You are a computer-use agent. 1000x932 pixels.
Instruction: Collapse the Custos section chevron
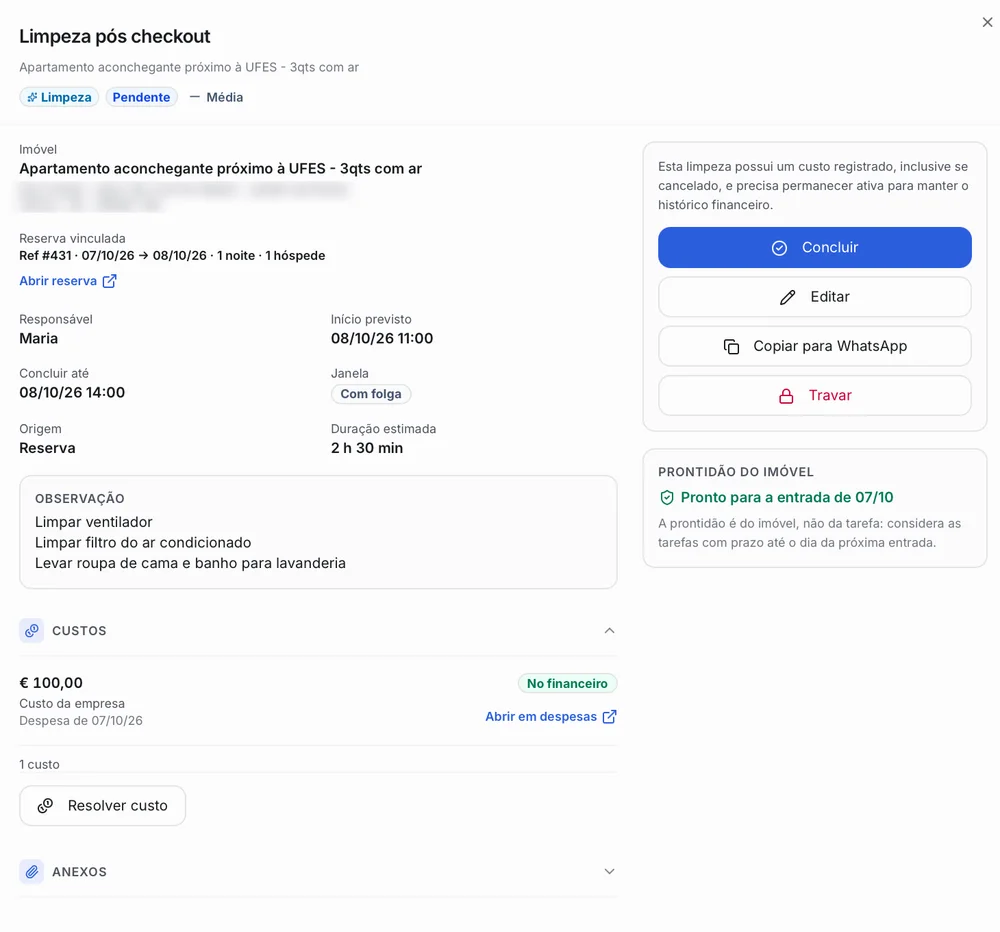pyautogui.click(x=609, y=630)
